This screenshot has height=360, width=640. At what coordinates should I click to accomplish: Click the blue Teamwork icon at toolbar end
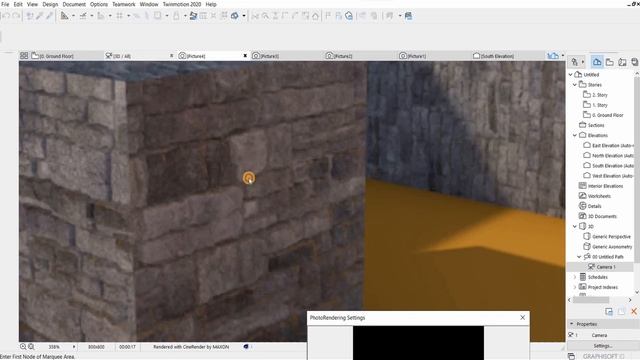coord(408,16)
